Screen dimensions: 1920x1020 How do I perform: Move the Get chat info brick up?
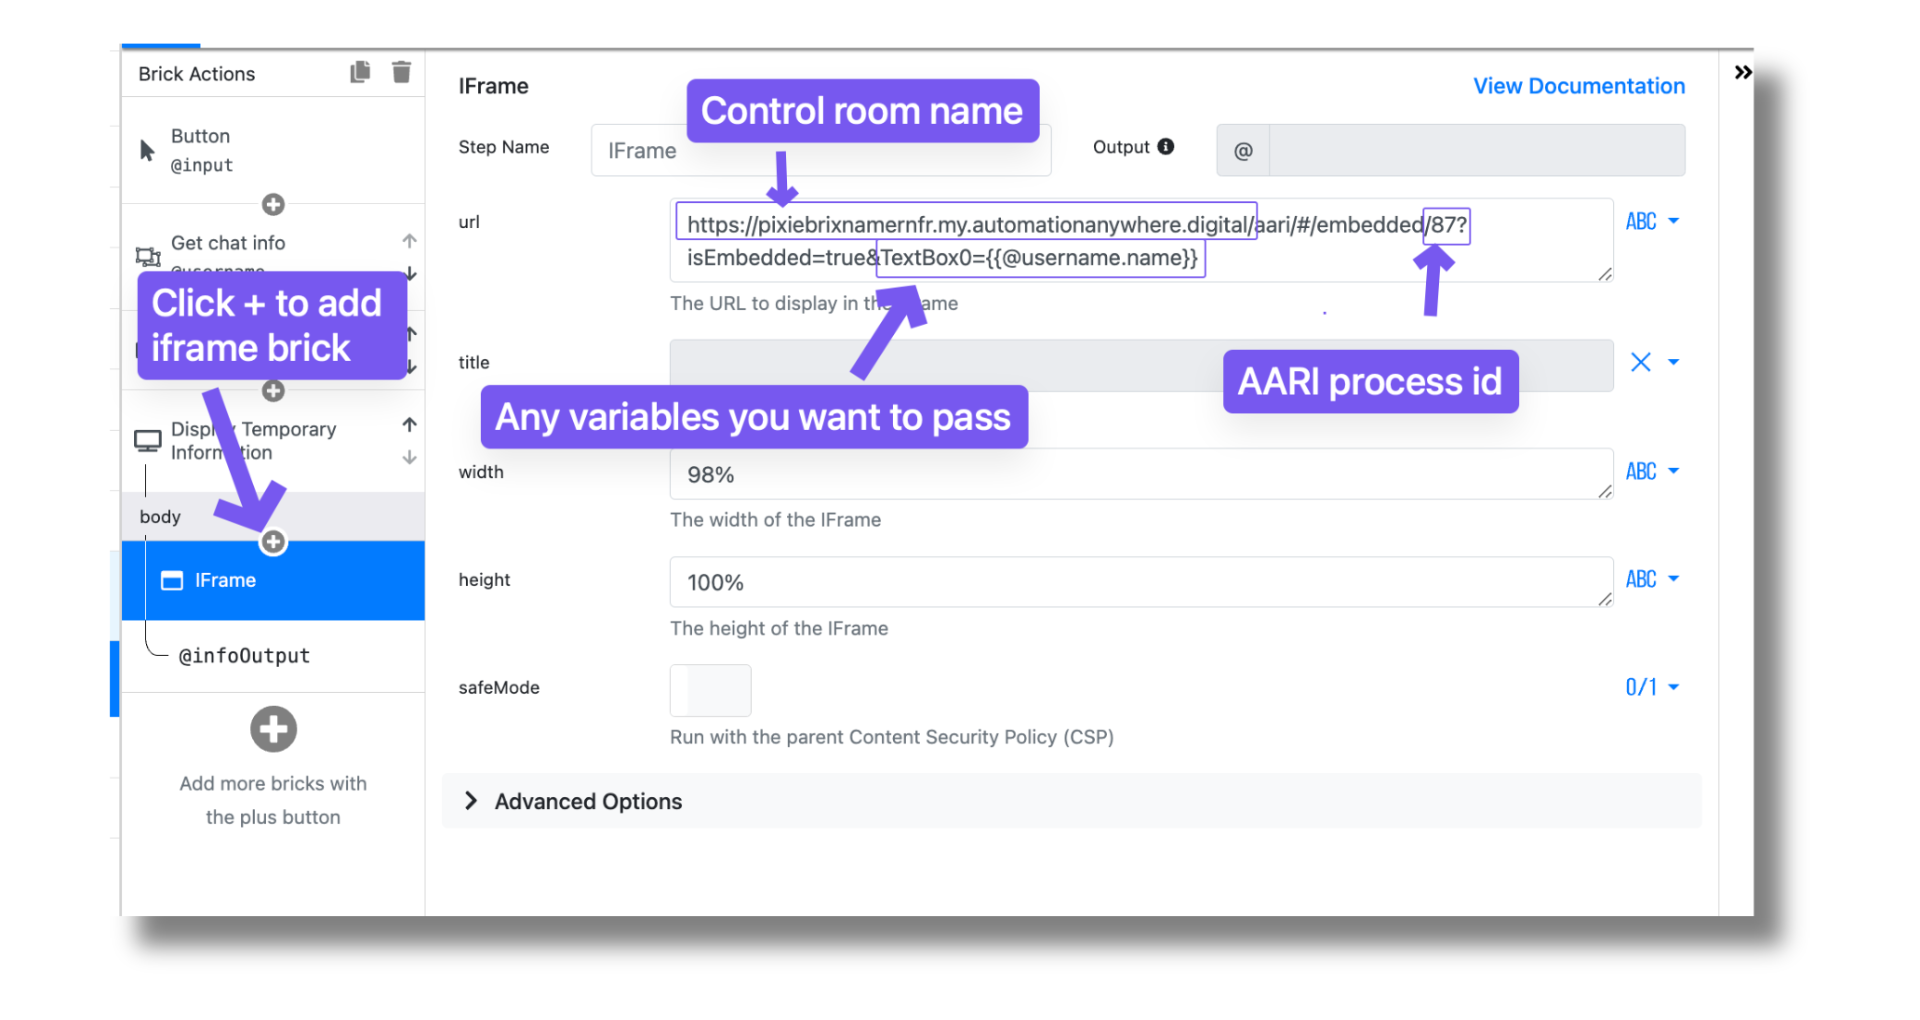click(409, 240)
